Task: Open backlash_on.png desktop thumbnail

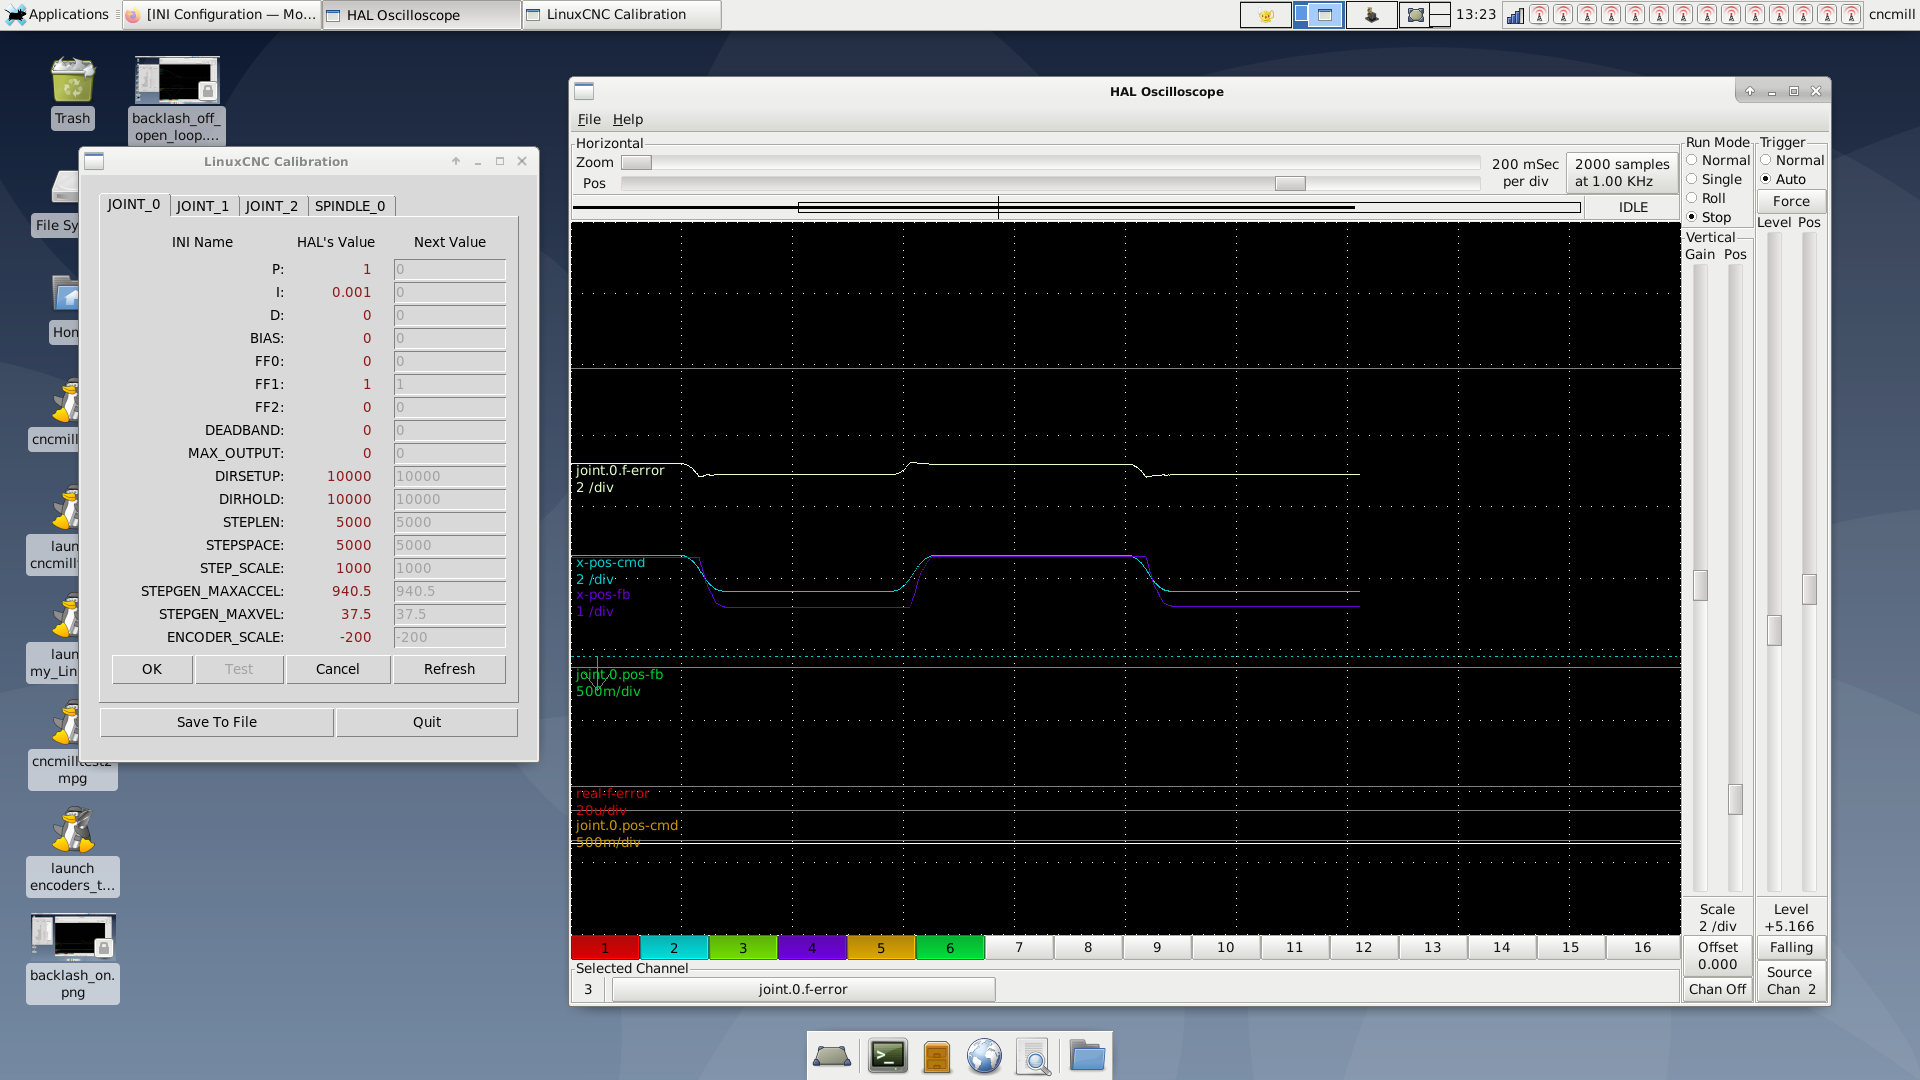Action: click(x=73, y=957)
